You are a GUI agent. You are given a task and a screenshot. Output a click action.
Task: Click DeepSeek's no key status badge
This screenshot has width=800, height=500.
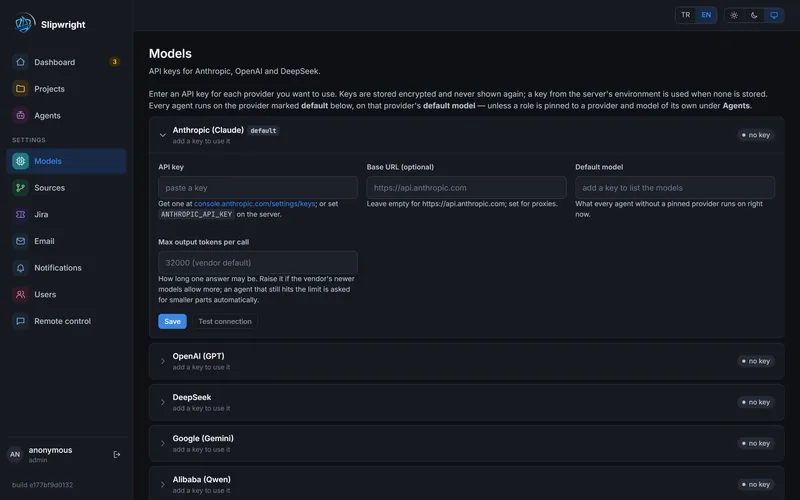756,402
